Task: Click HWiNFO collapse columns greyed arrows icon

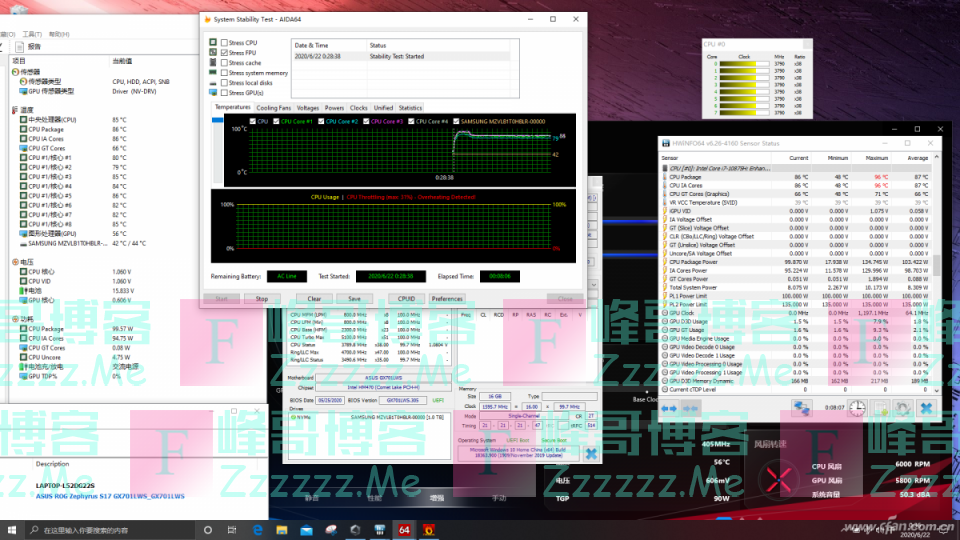Action: pyautogui.click(x=691, y=408)
